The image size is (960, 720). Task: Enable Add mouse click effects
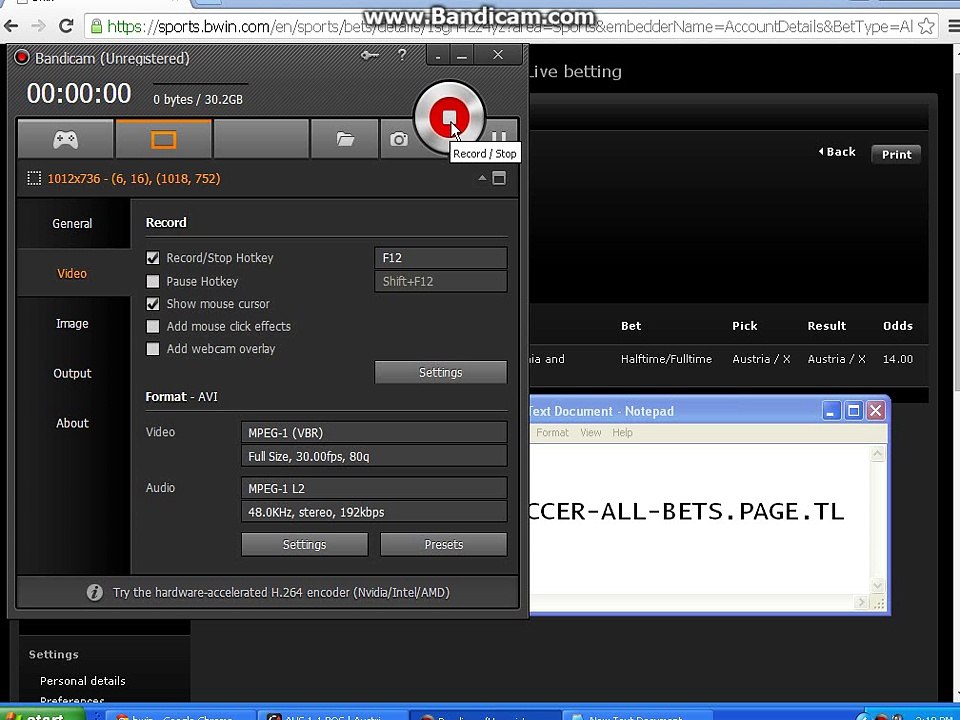pyautogui.click(x=153, y=326)
